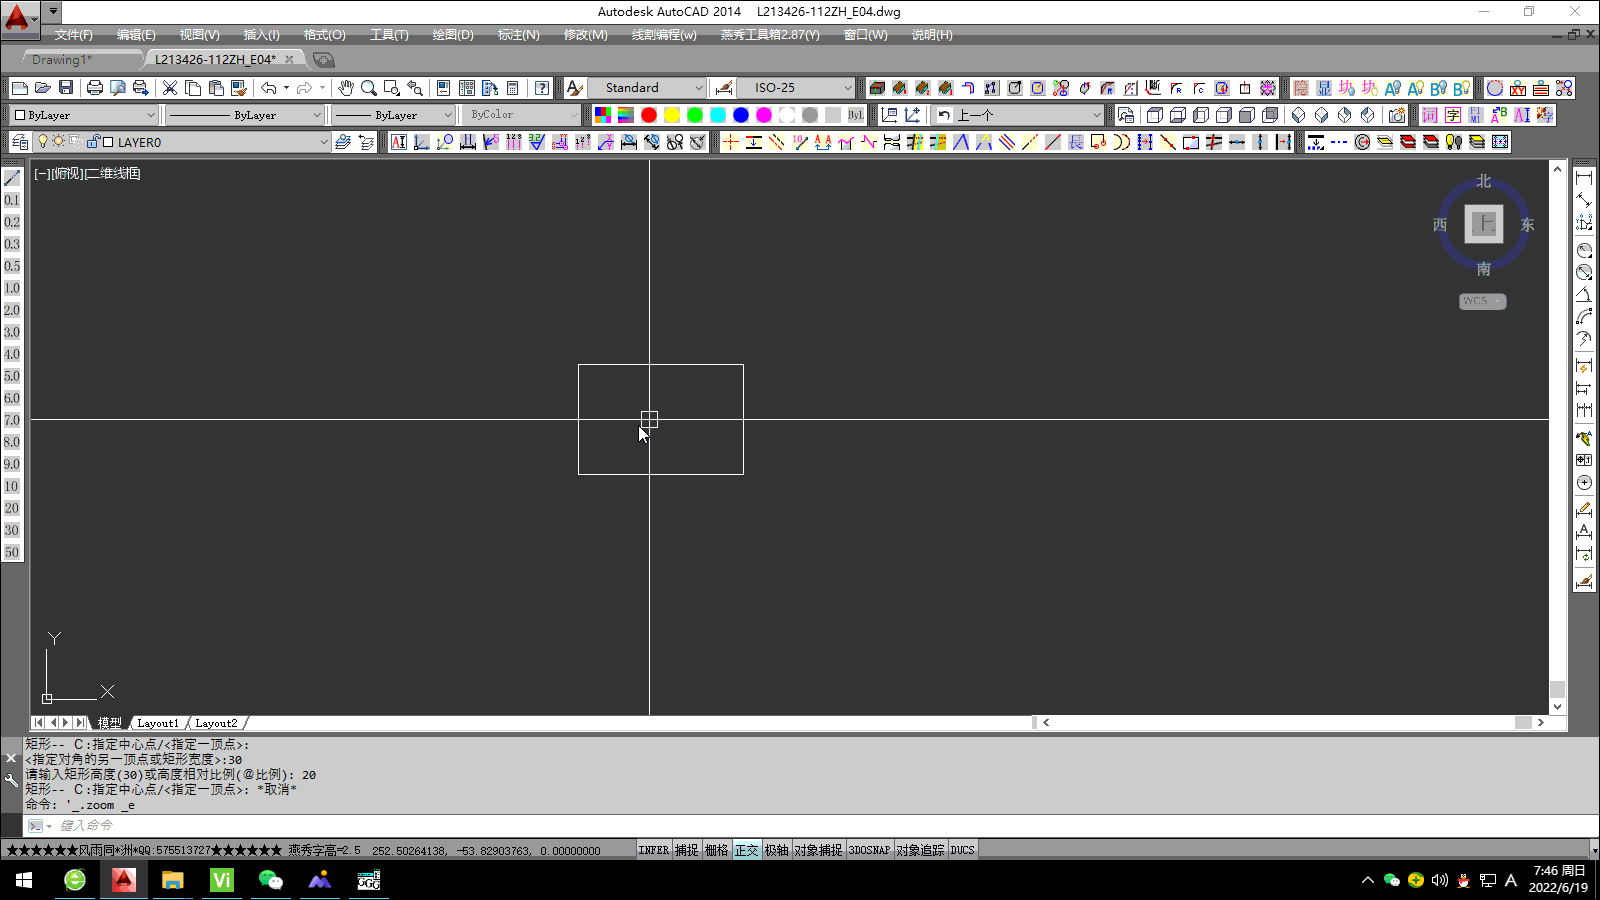Screen dimensions: 1600x900
Task: Toggle 捕捉 snap mode
Action: pos(687,850)
